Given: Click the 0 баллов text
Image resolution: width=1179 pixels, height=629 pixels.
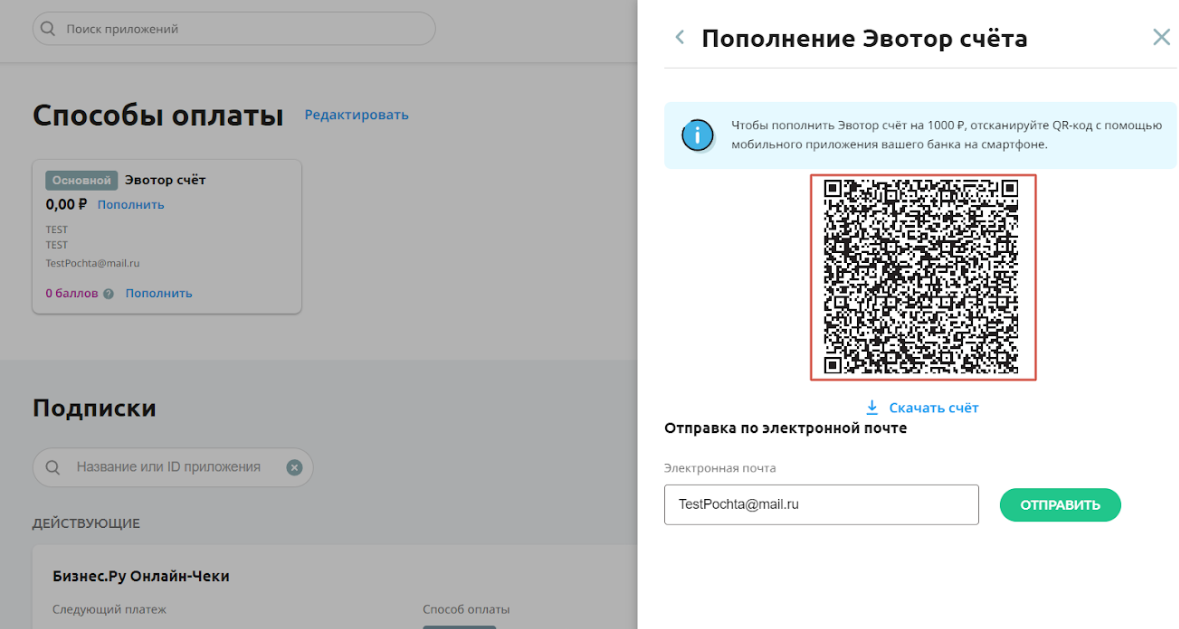Looking at the screenshot, I should click(71, 293).
